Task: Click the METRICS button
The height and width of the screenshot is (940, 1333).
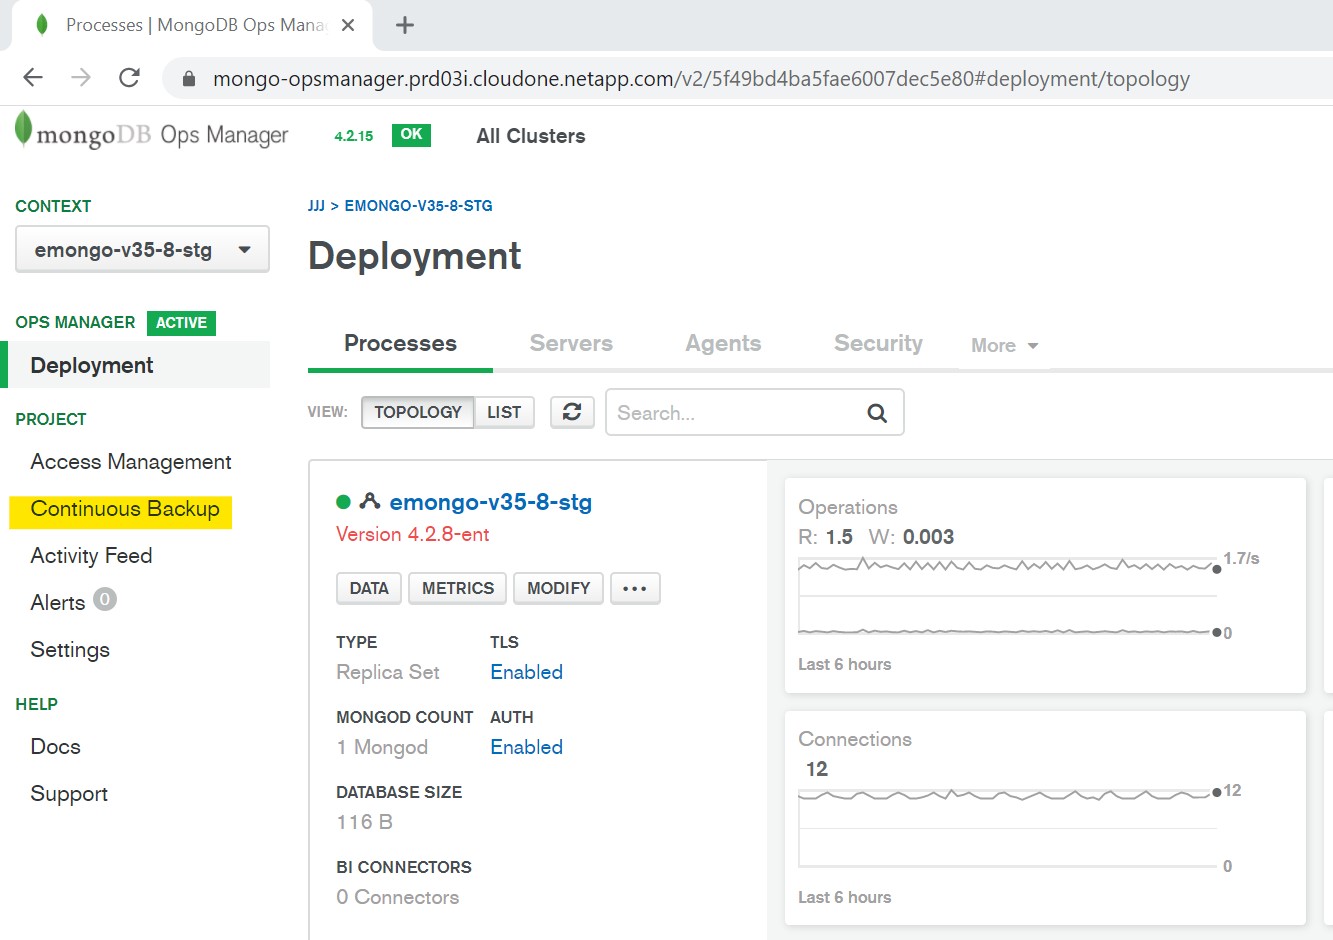Action: (x=457, y=588)
